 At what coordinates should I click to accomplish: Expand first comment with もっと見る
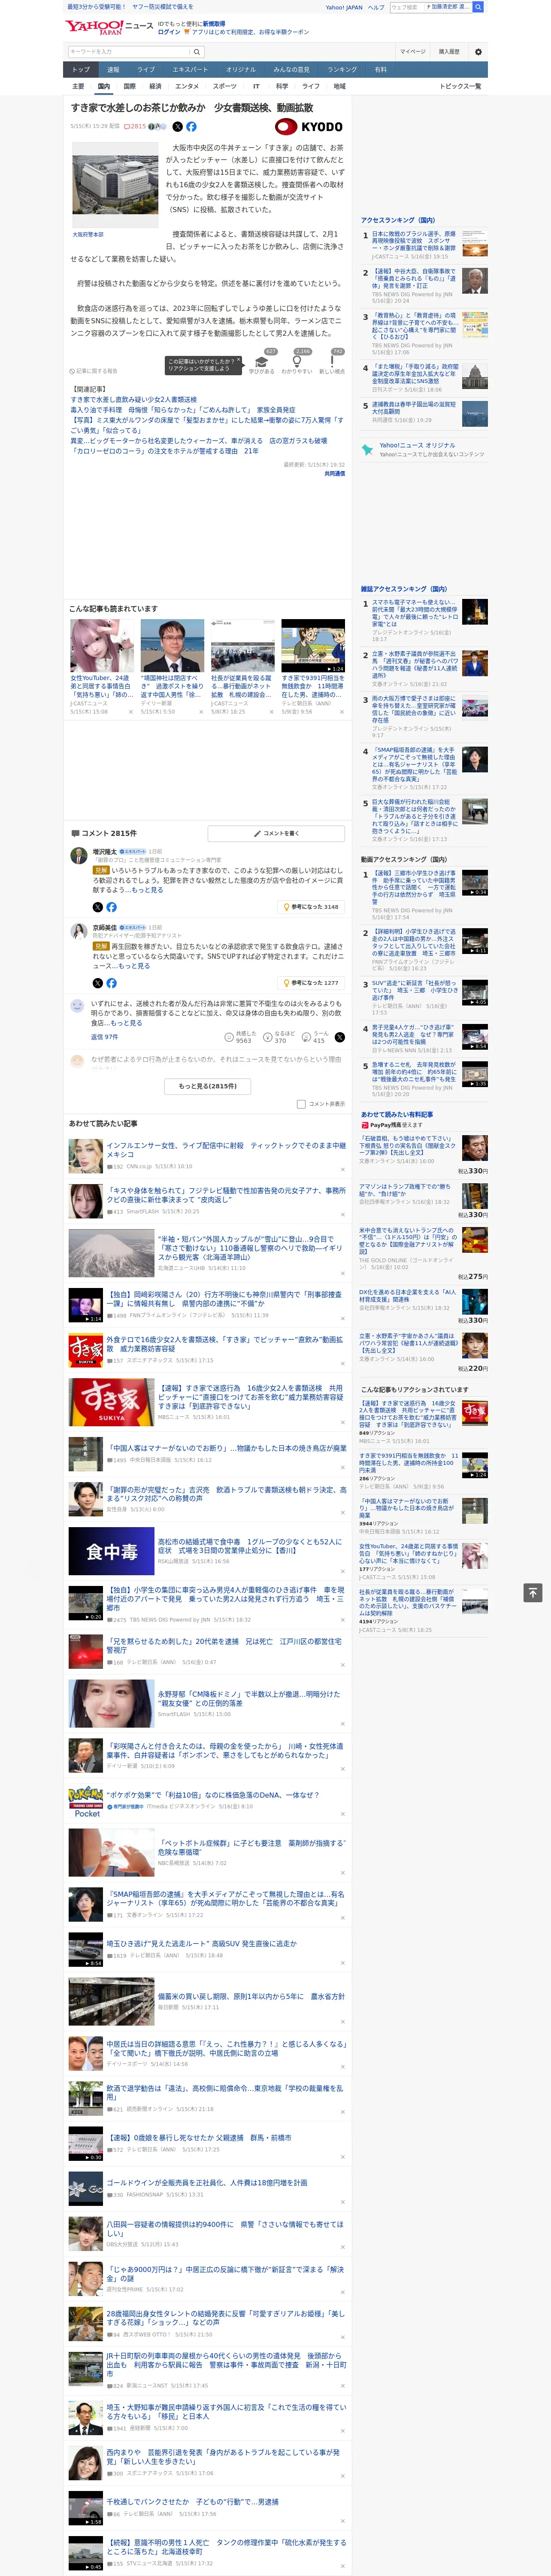147,890
